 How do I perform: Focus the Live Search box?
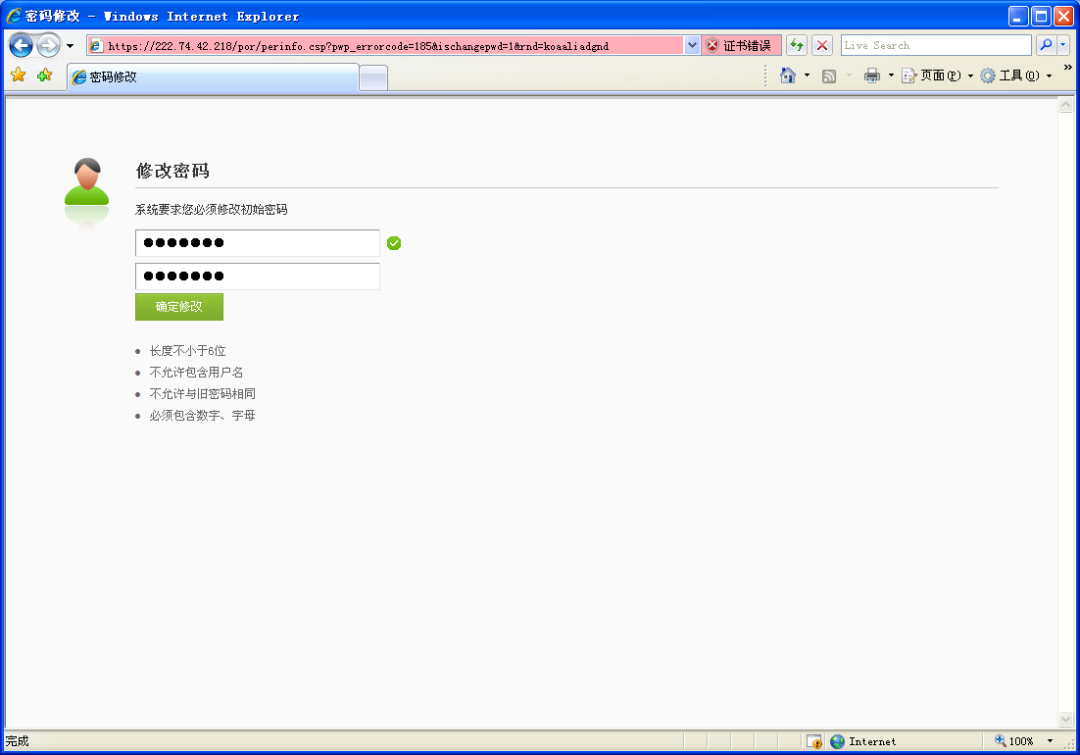(935, 45)
